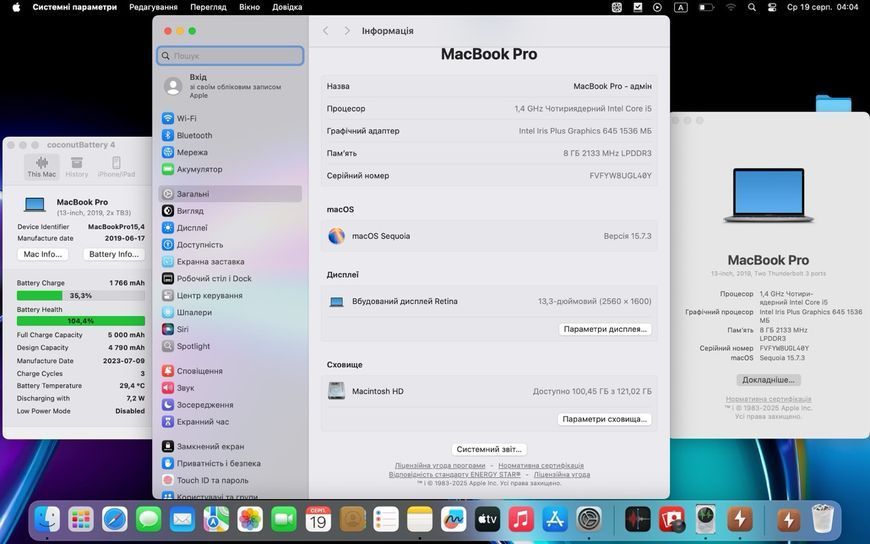Open the Системні параметри menu
This screenshot has width=870, height=544.
pyautogui.click(x=75, y=7)
